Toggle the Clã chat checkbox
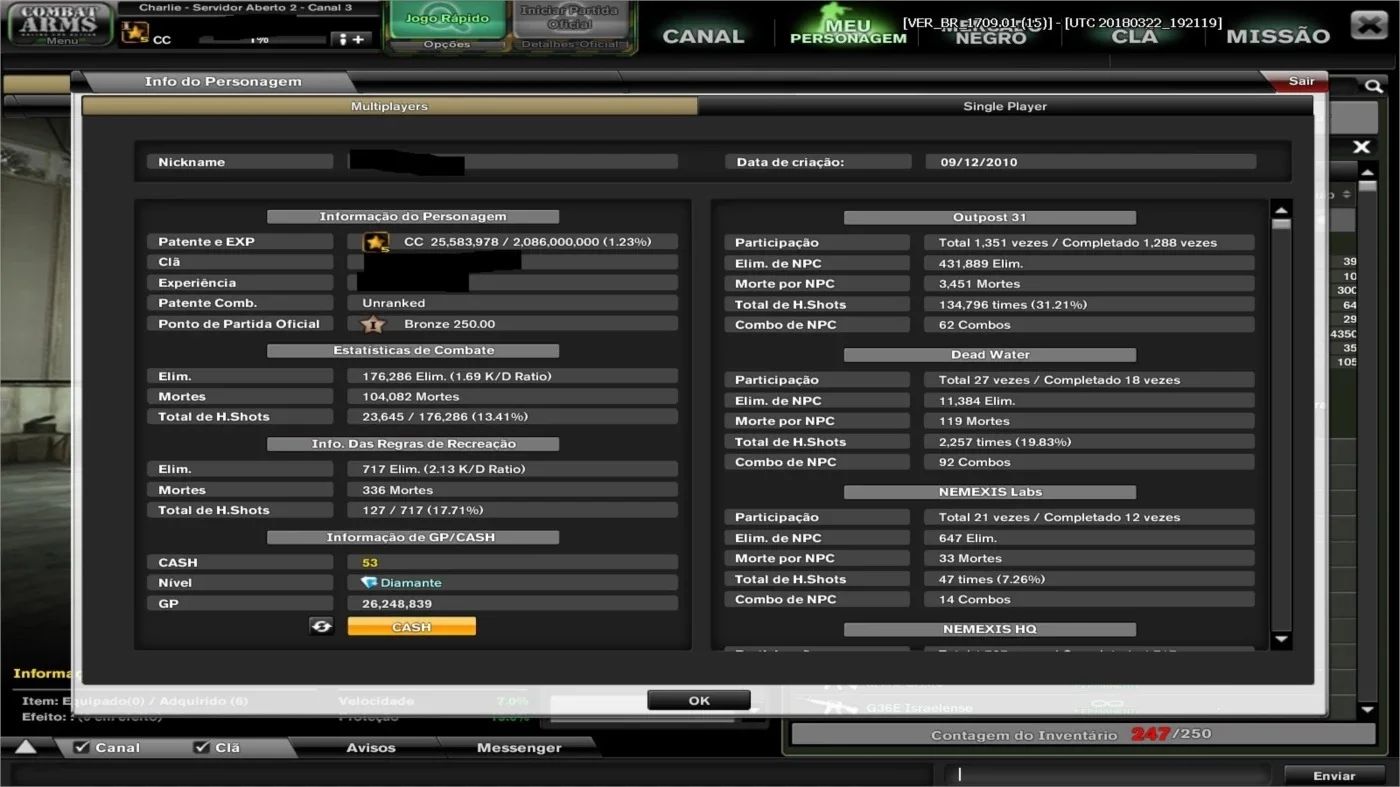The height and width of the screenshot is (787, 1400). [202, 747]
